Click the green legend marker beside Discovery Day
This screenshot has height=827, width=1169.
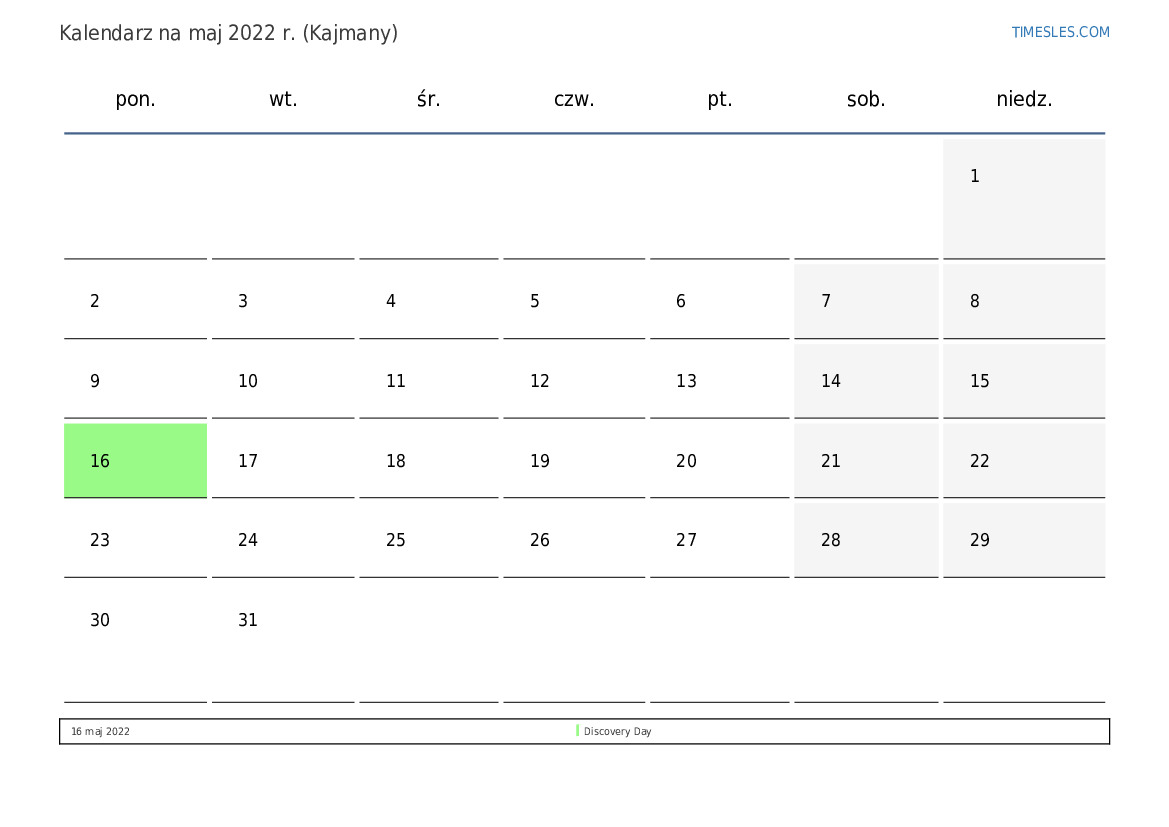(x=577, y=731)
